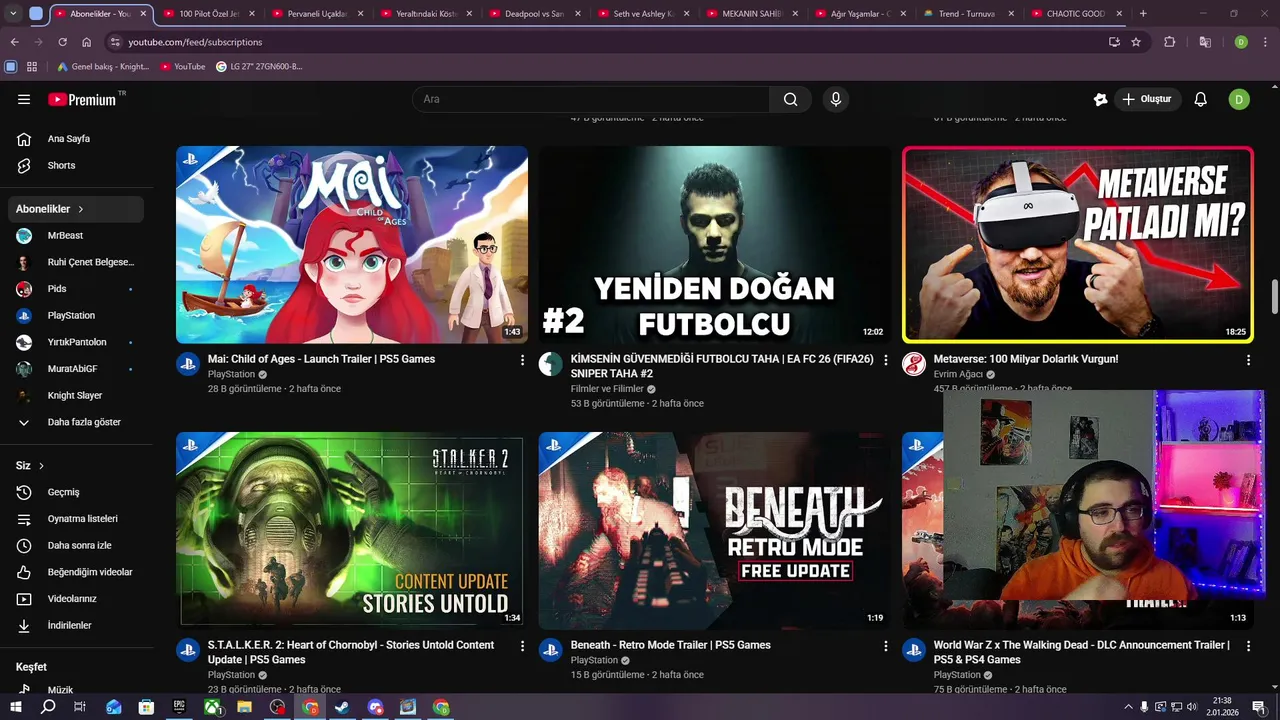The image size is (1280, 720).
Task: Activate voice search microphone
Action: click(836, 99)
